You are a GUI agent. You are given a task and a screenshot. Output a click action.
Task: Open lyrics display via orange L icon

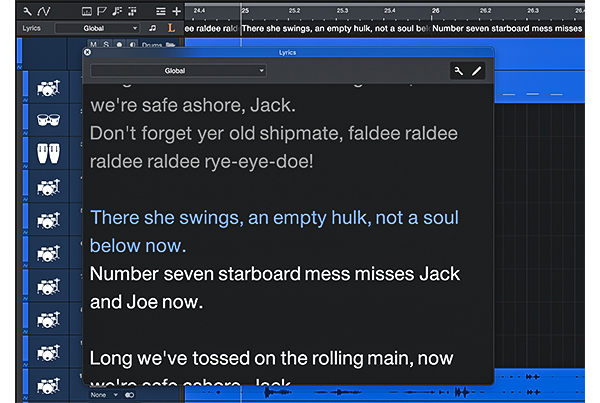click(x=171, y=28)
